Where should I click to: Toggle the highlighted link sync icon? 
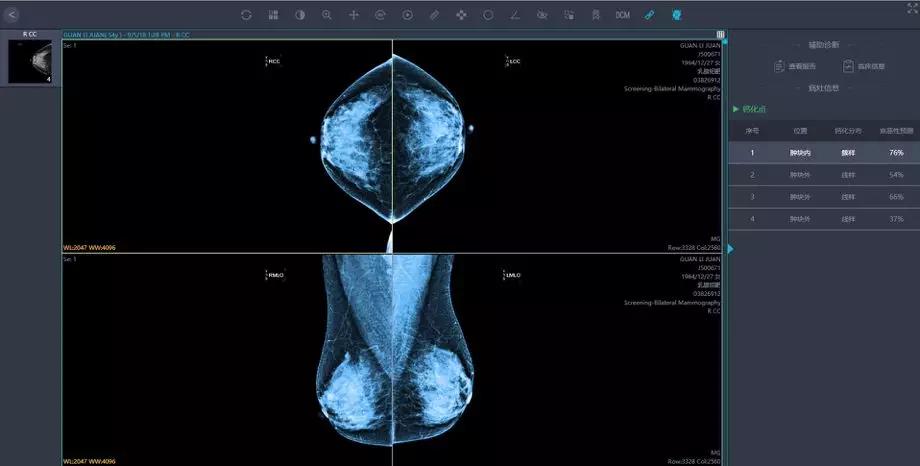[649, 15]
